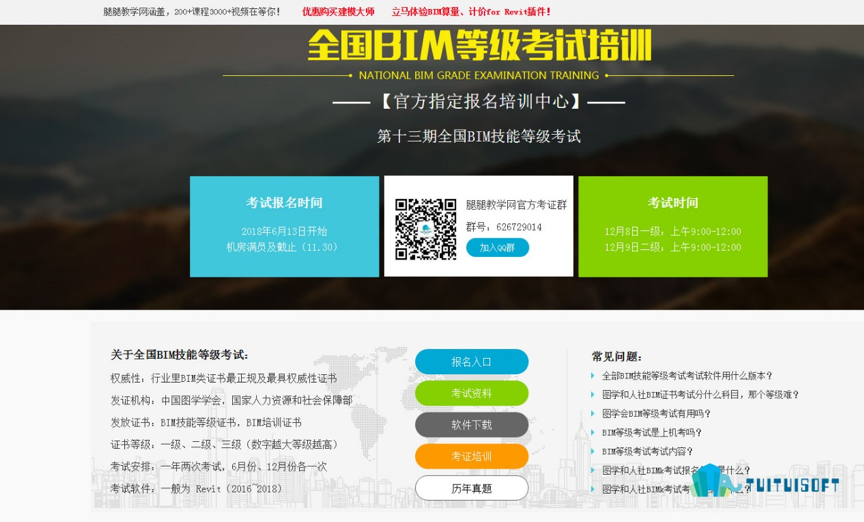Click 发放证书 BIM技能等级证书 line
Viewport: 864px width, 522px height.
point(206,423)
